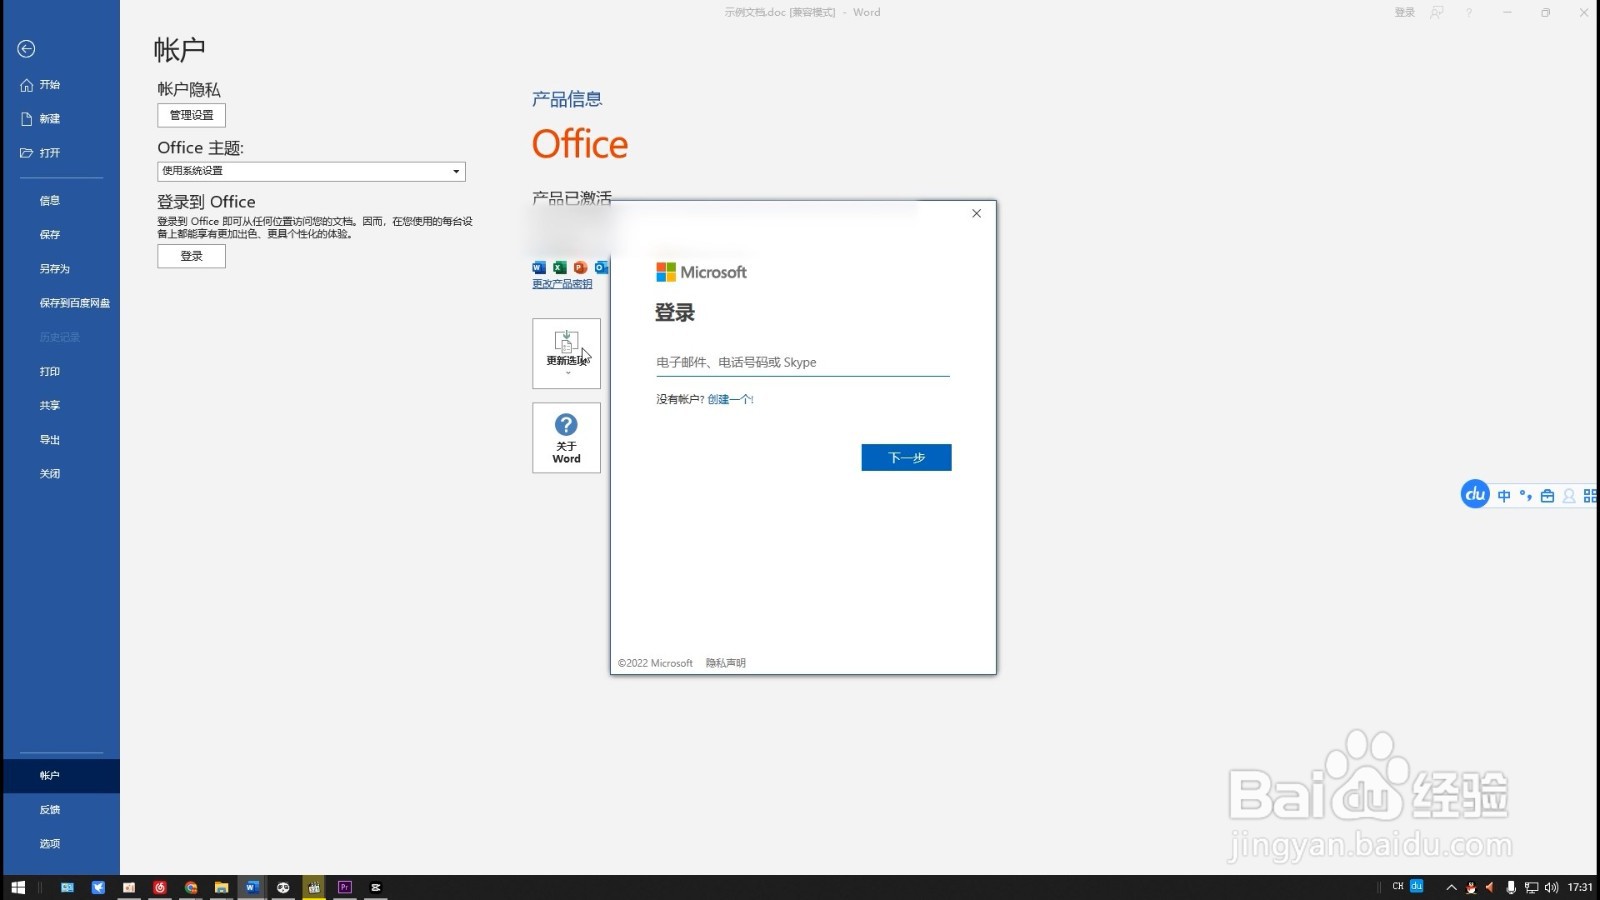Image resolution: width=1600 pixels, height=900 pixels.
Task: Open the clapperboard app in taskbar
Action: 314,887
